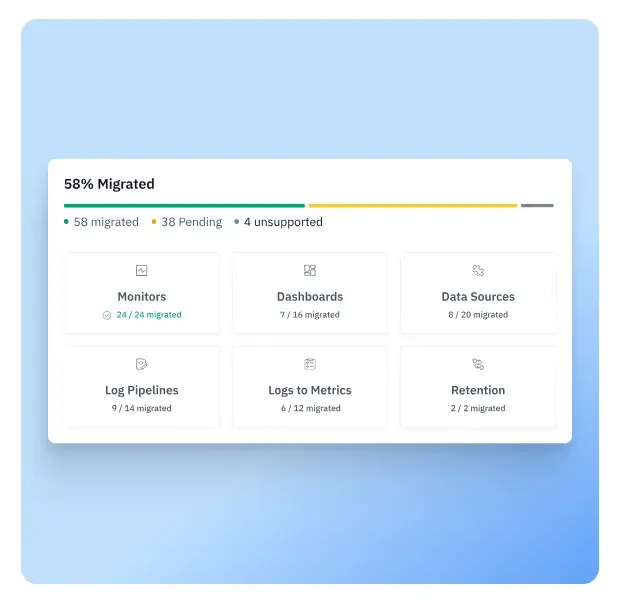Click the gray unsupported legend dot

[x=237, y=222]
